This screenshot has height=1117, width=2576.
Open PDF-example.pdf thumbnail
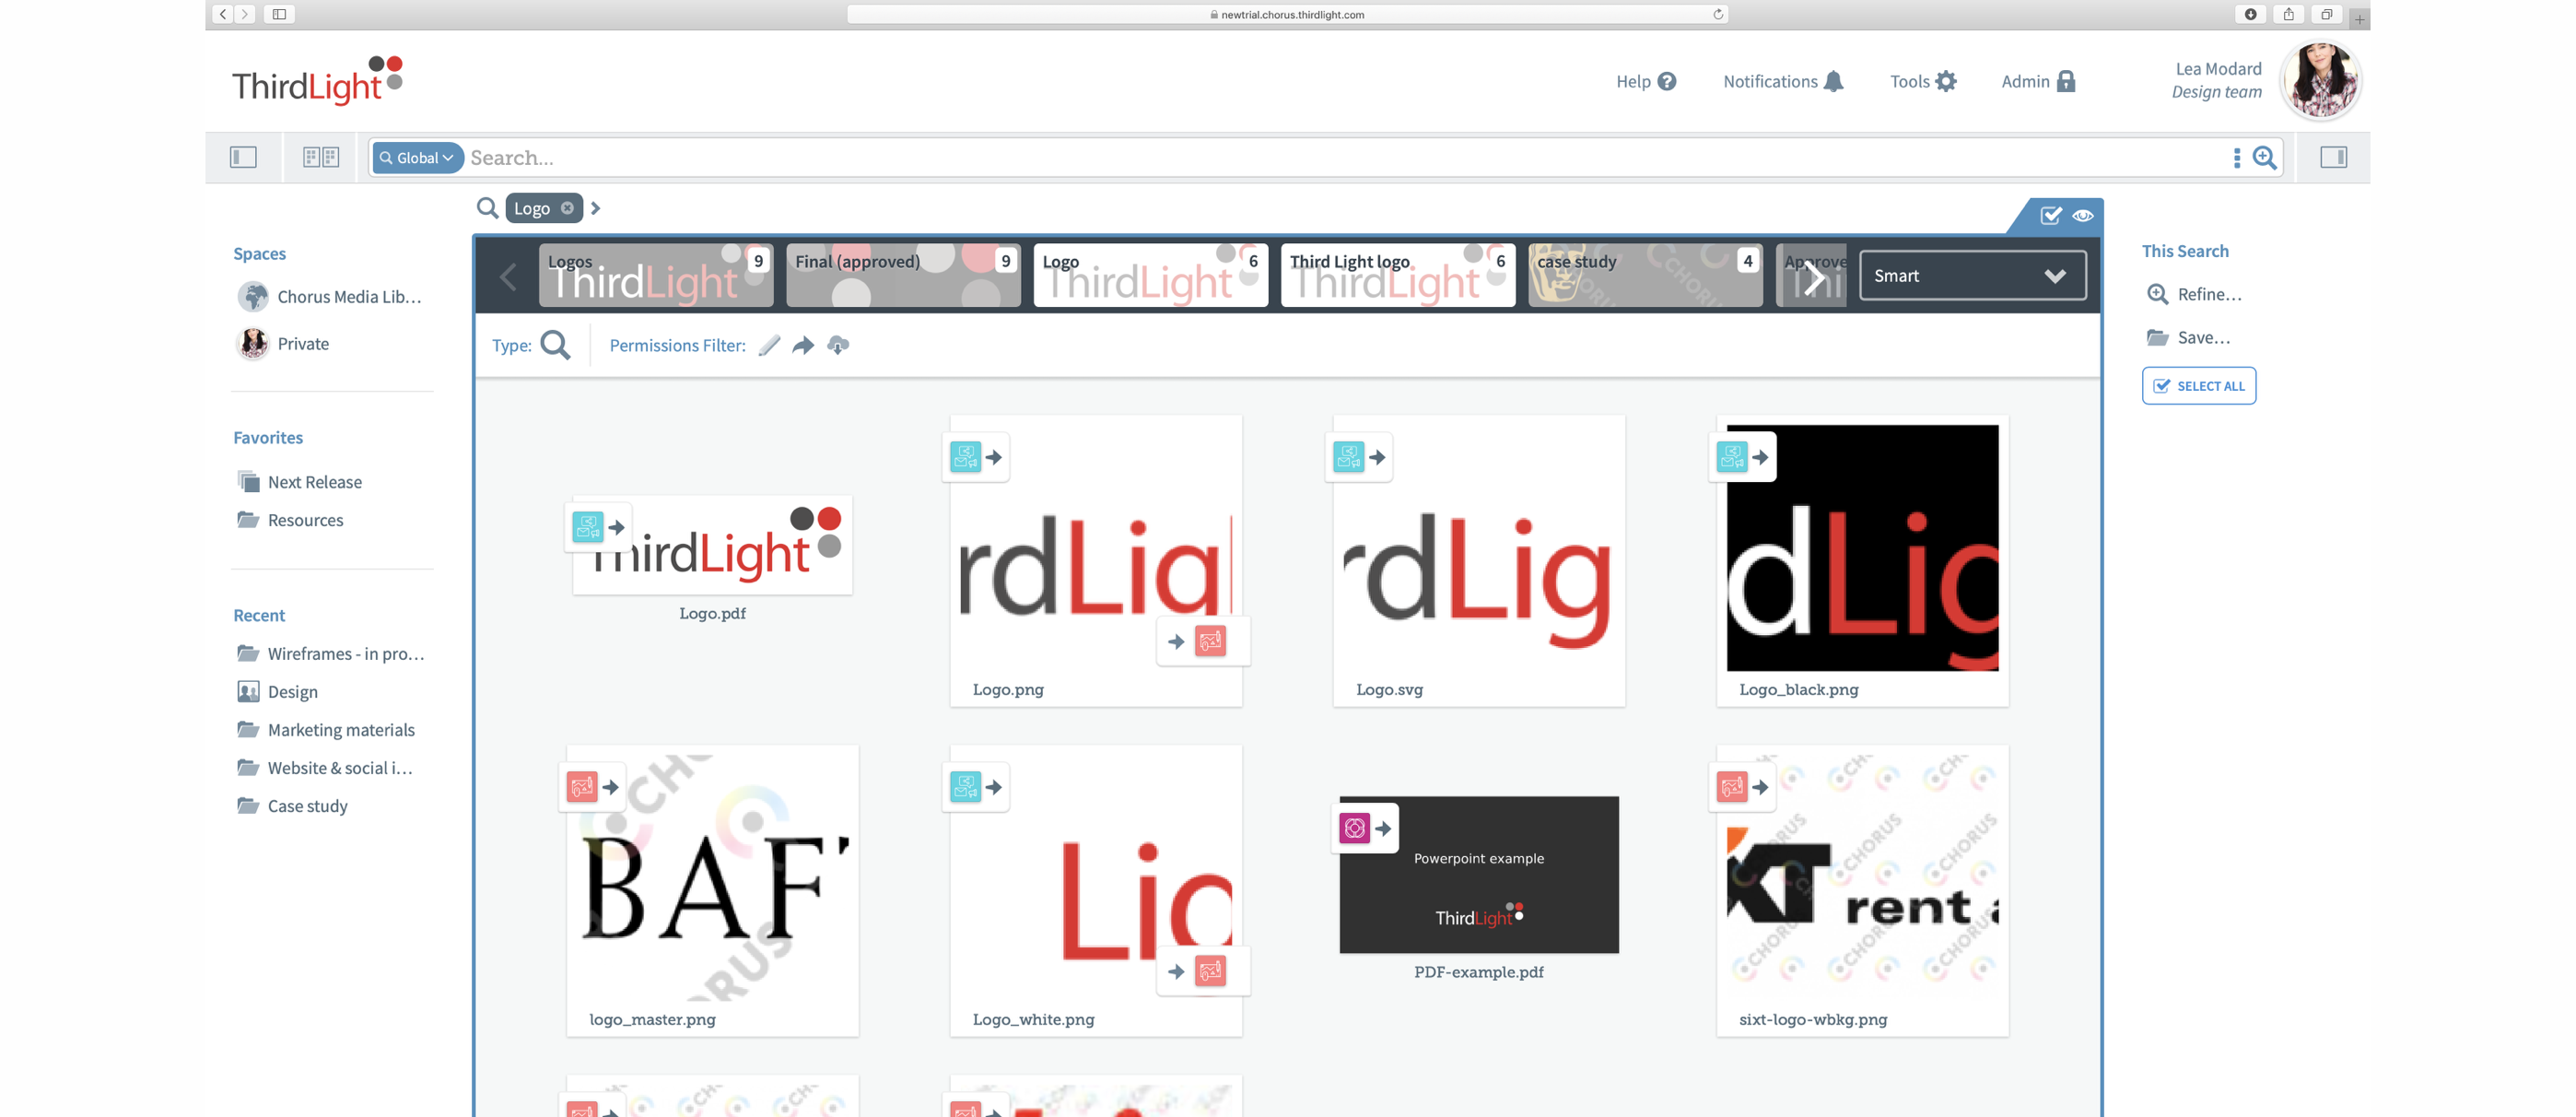click(1479, 875)
